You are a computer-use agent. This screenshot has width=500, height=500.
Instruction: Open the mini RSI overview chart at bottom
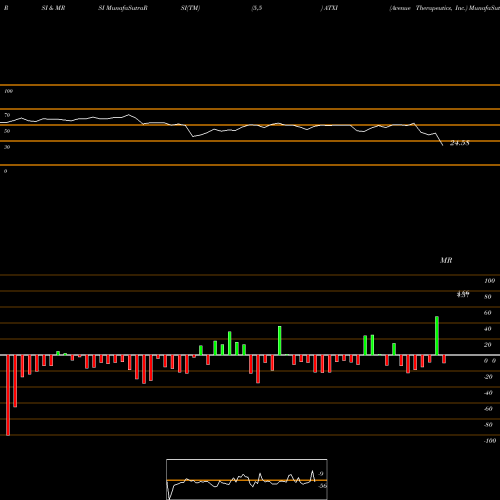(247, 479)
